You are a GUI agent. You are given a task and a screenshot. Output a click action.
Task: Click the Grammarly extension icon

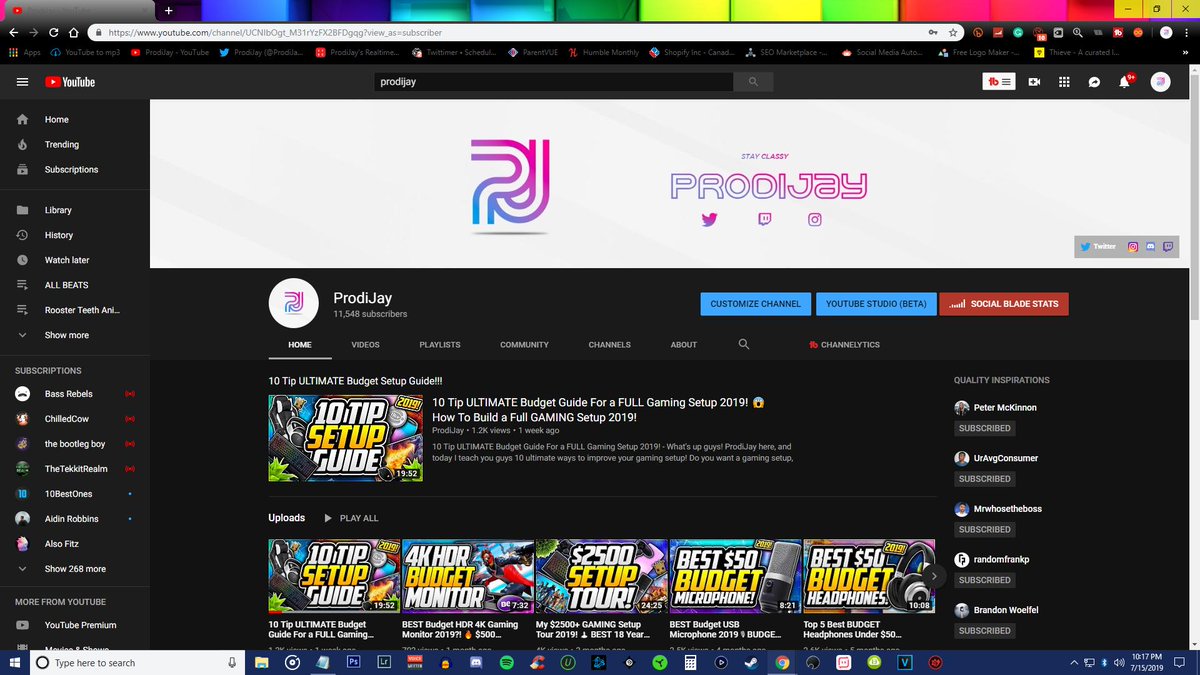pos(1018,32)
